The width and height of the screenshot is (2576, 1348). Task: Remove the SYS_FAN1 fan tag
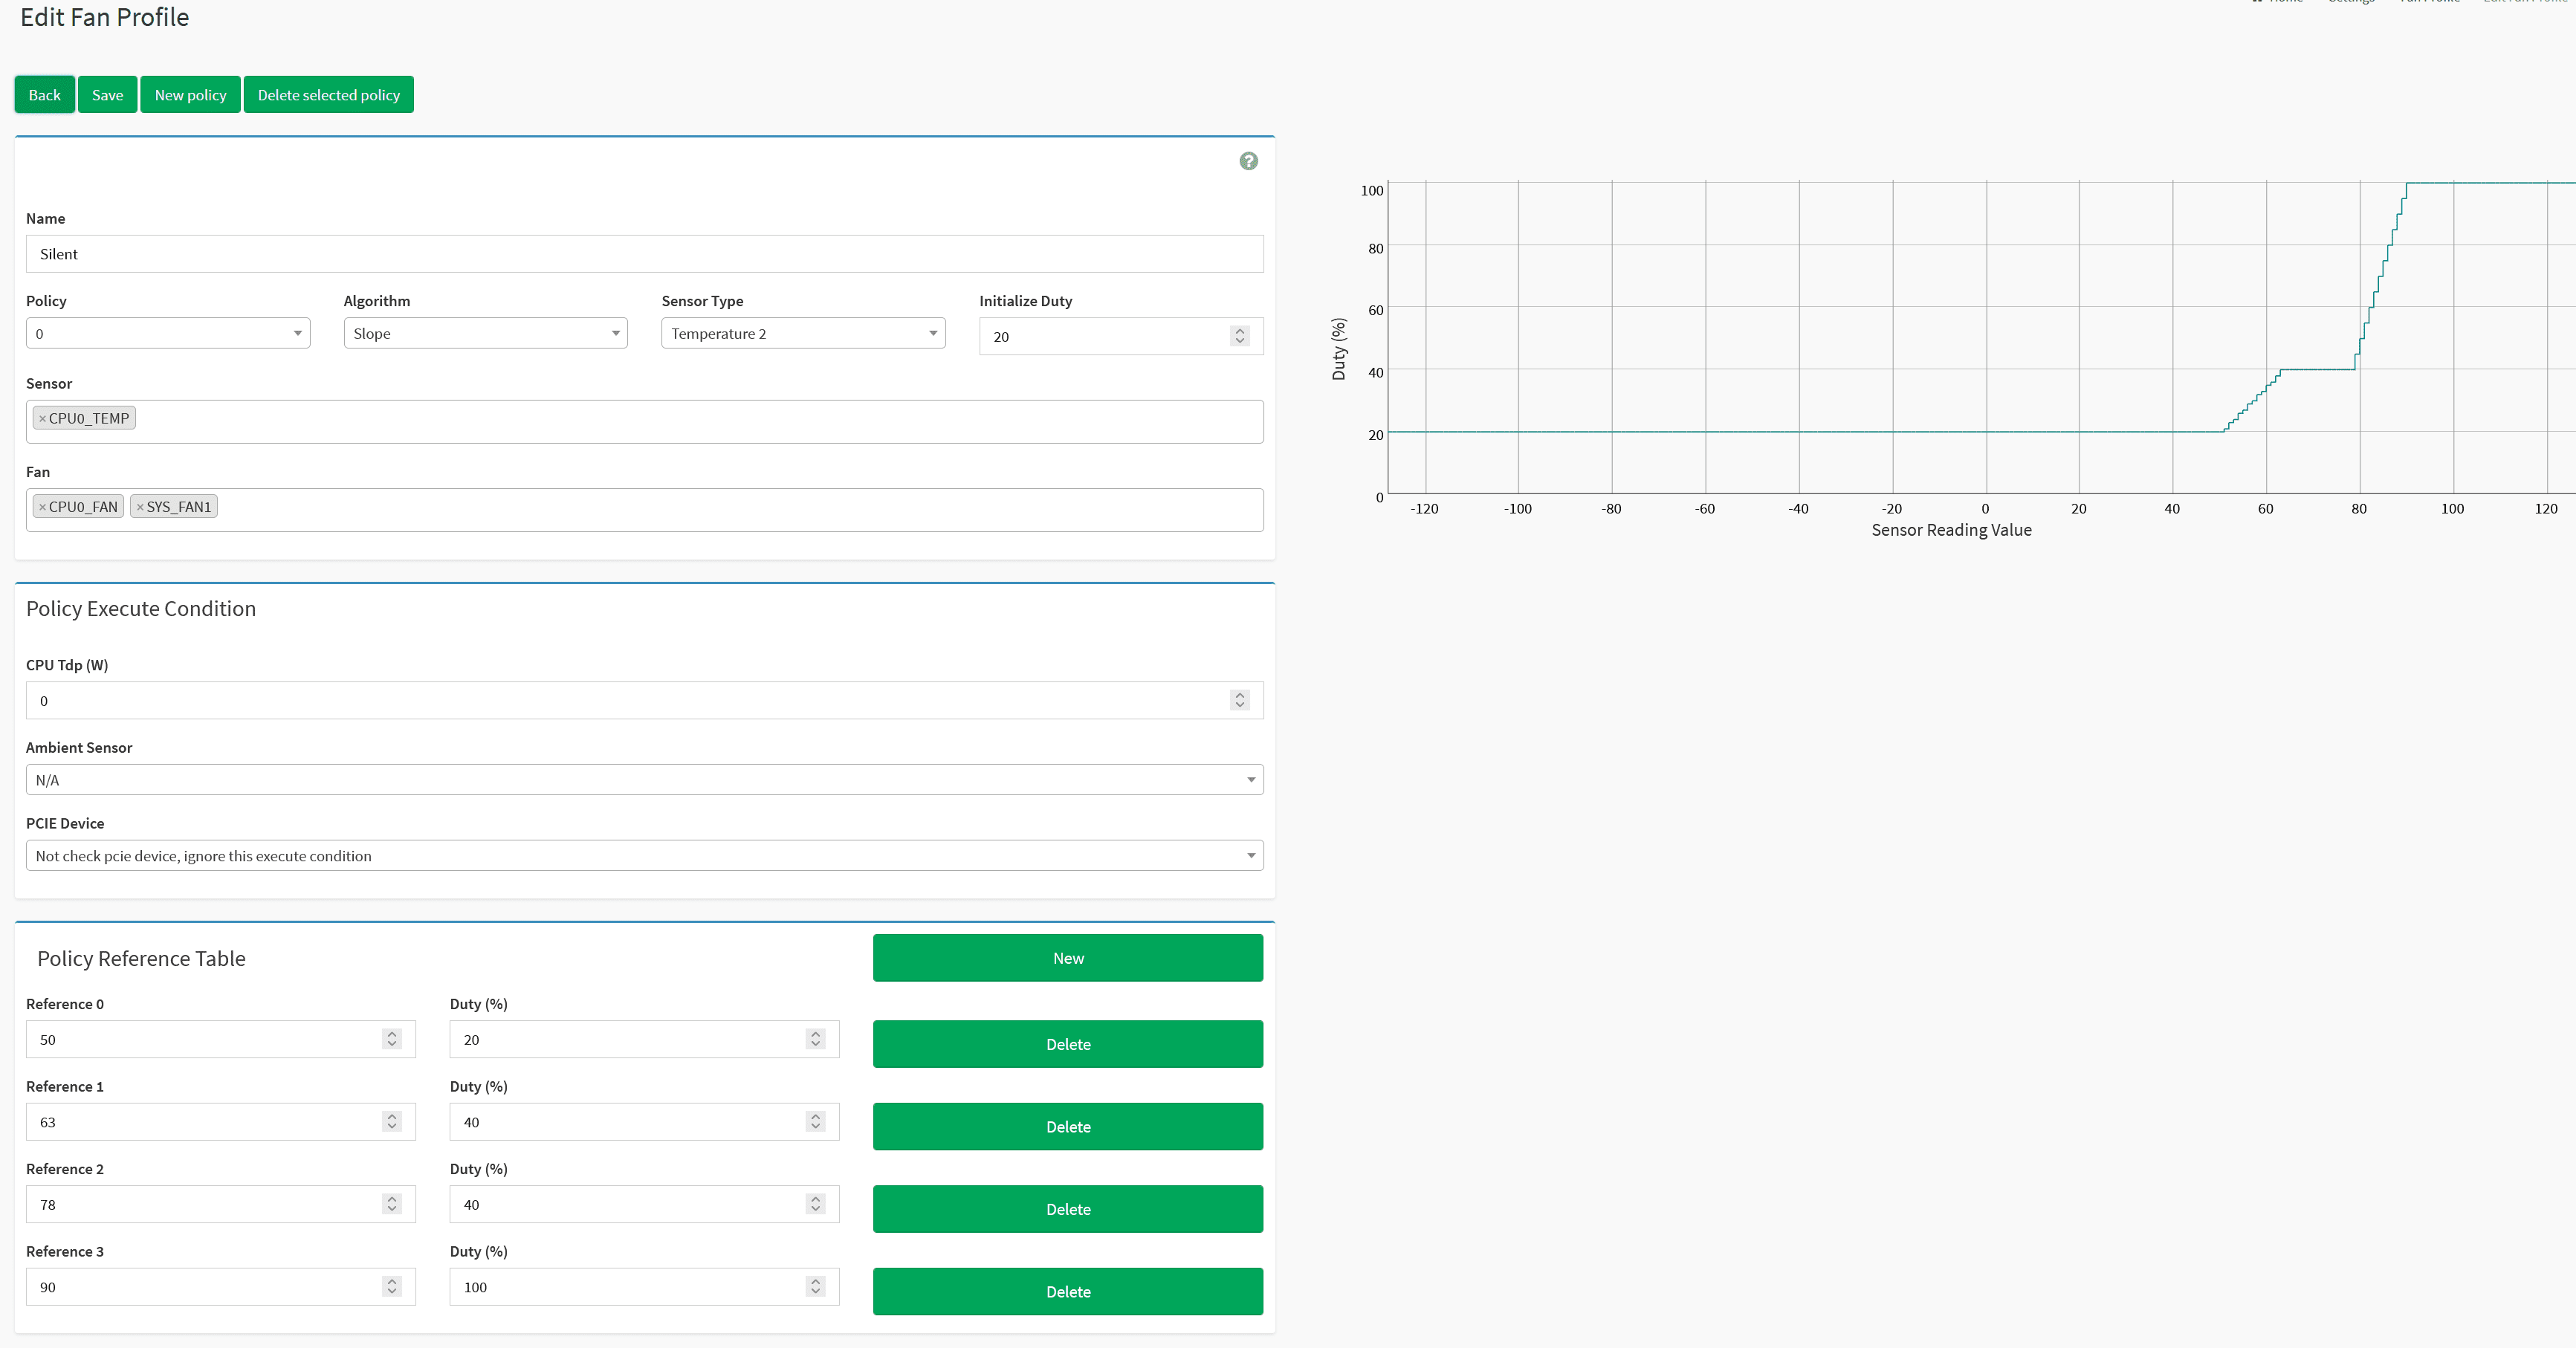point(140,508)
